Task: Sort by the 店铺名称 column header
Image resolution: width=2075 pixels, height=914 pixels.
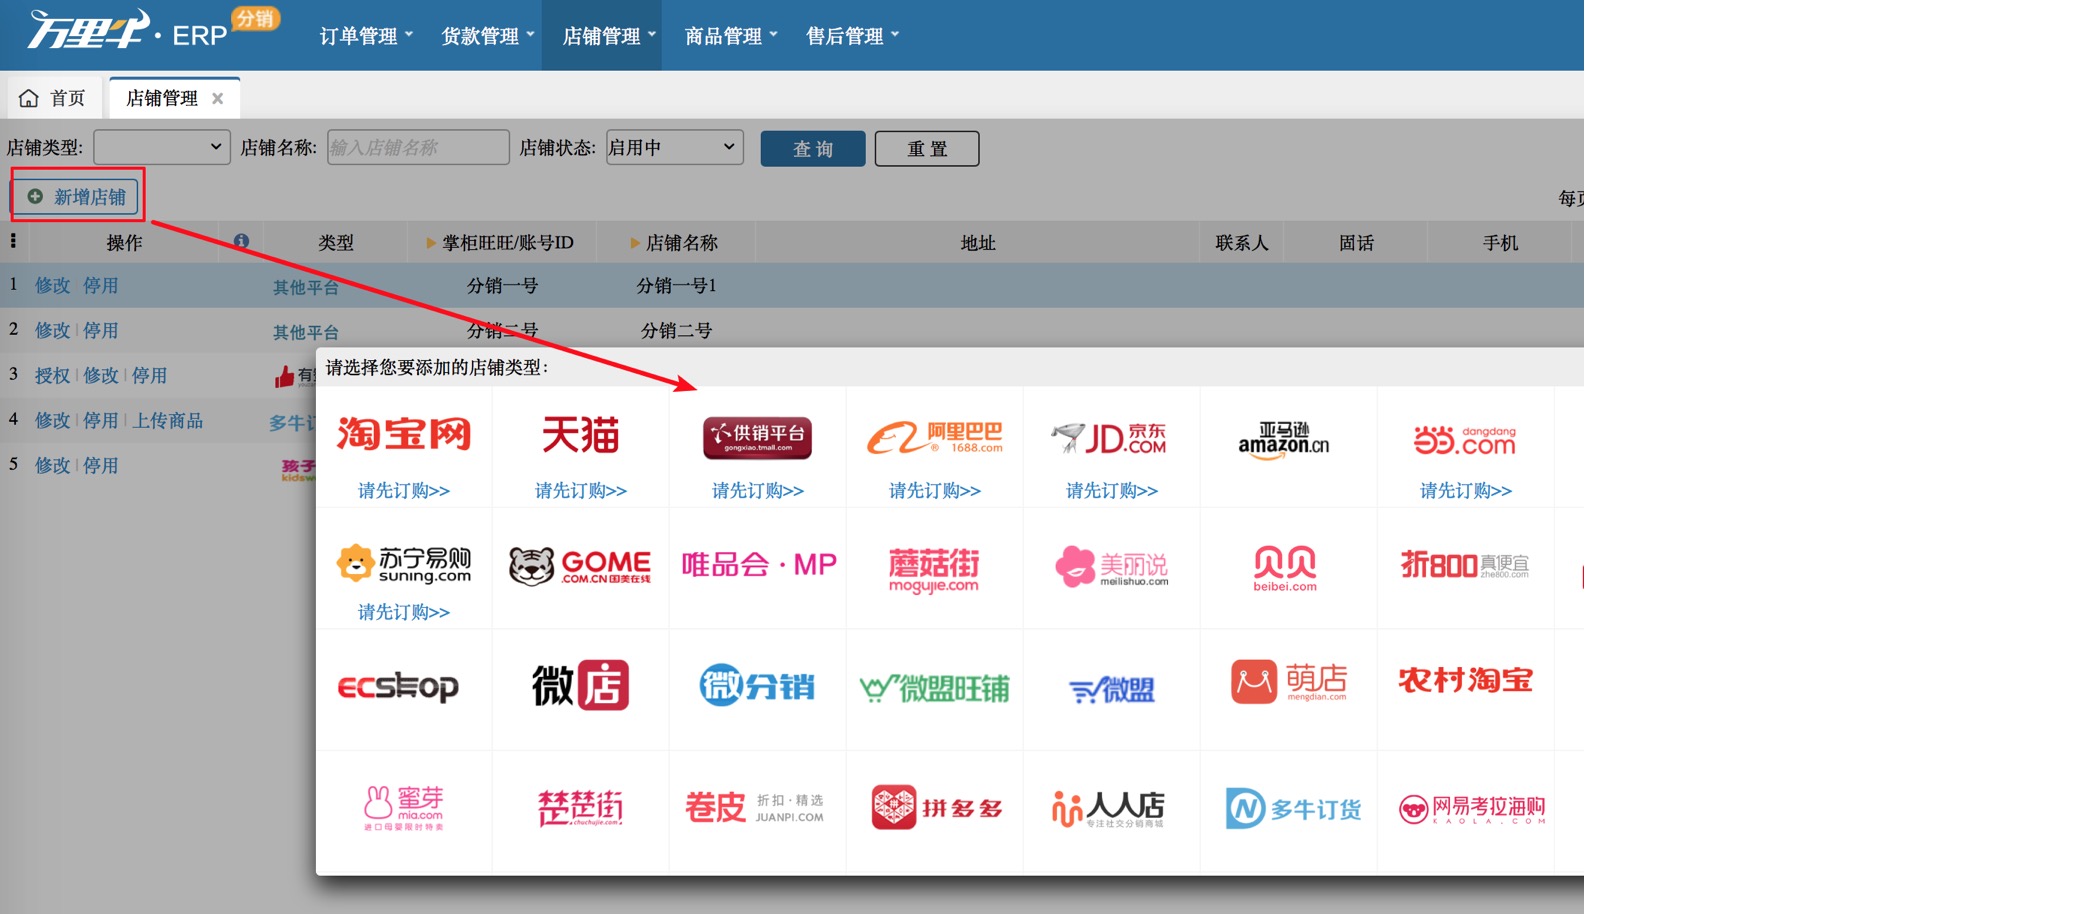Action: (674, 243)
